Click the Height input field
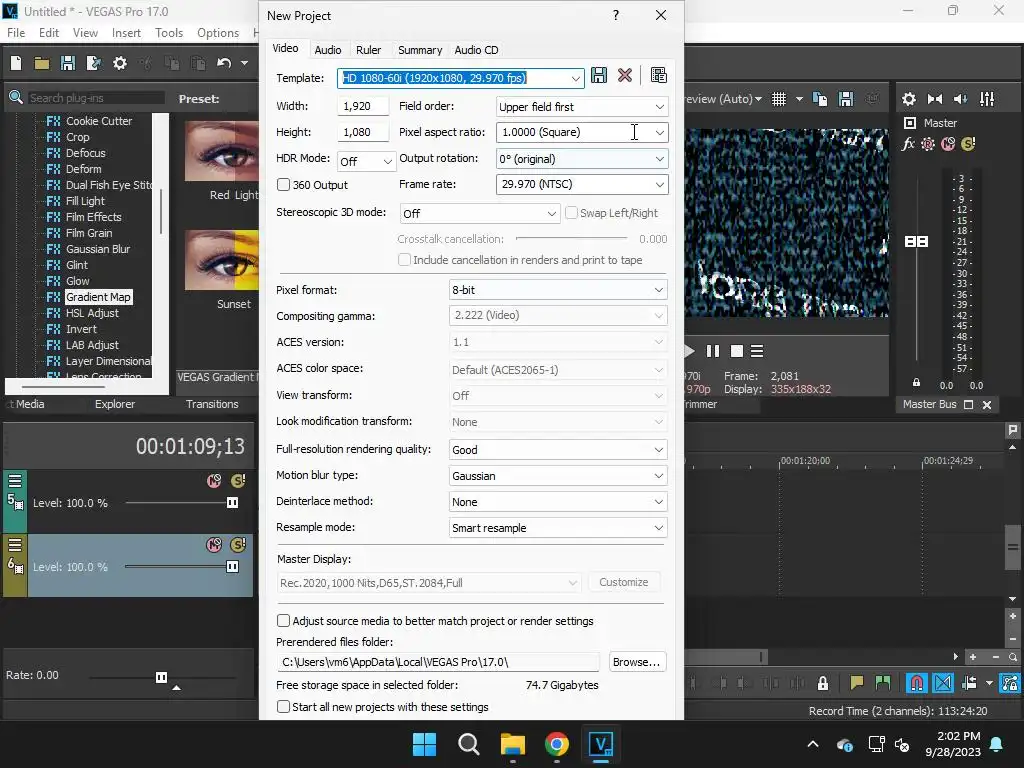 [x=362, y=133]
